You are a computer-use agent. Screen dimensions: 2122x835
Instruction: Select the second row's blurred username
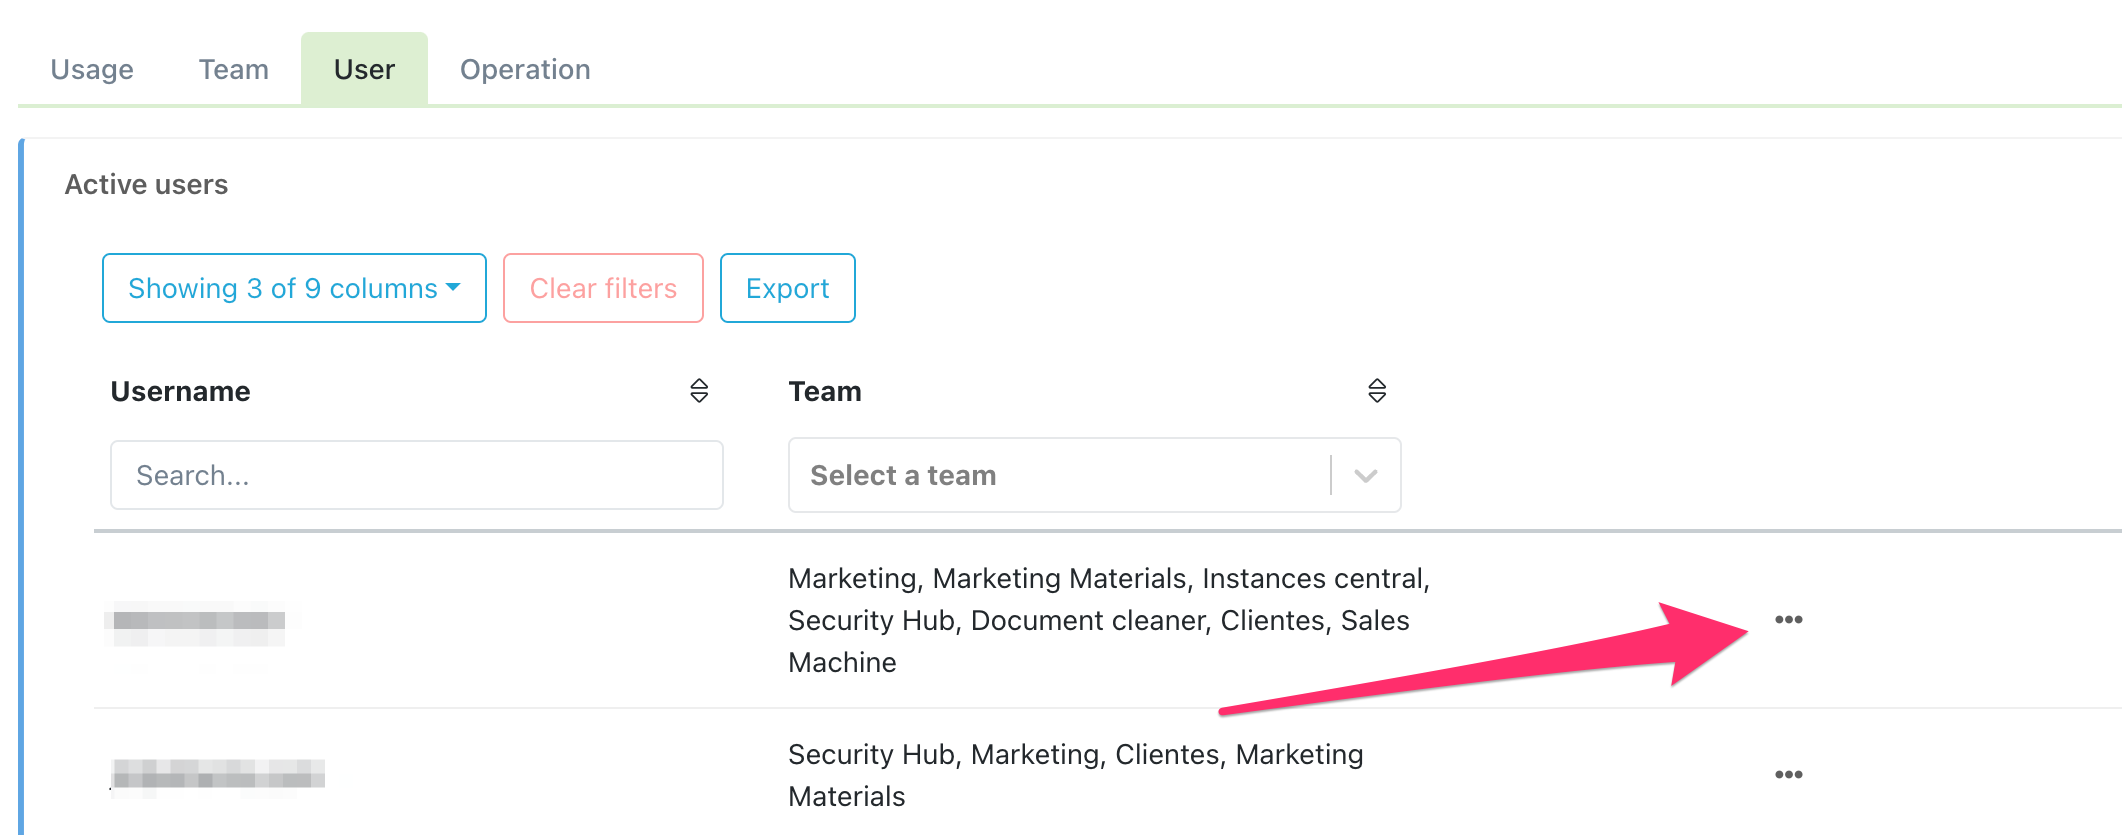coord(218,774)
